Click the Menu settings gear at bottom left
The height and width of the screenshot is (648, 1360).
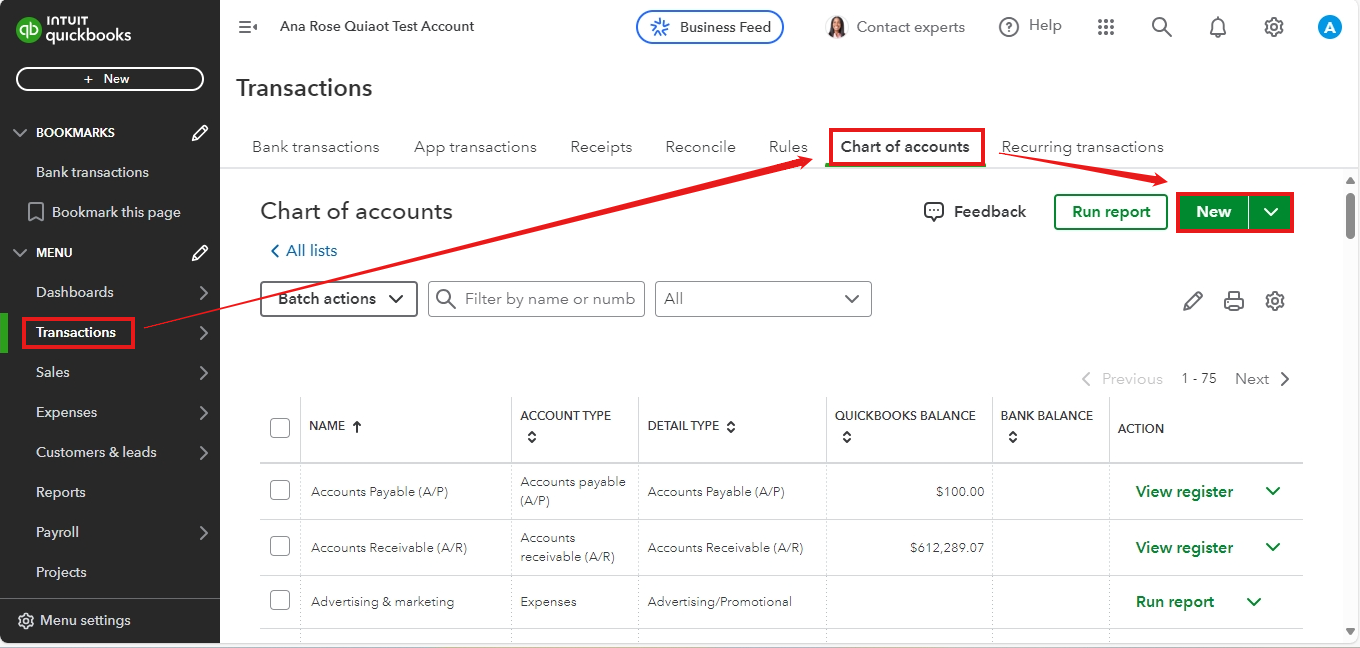[26, 620]
